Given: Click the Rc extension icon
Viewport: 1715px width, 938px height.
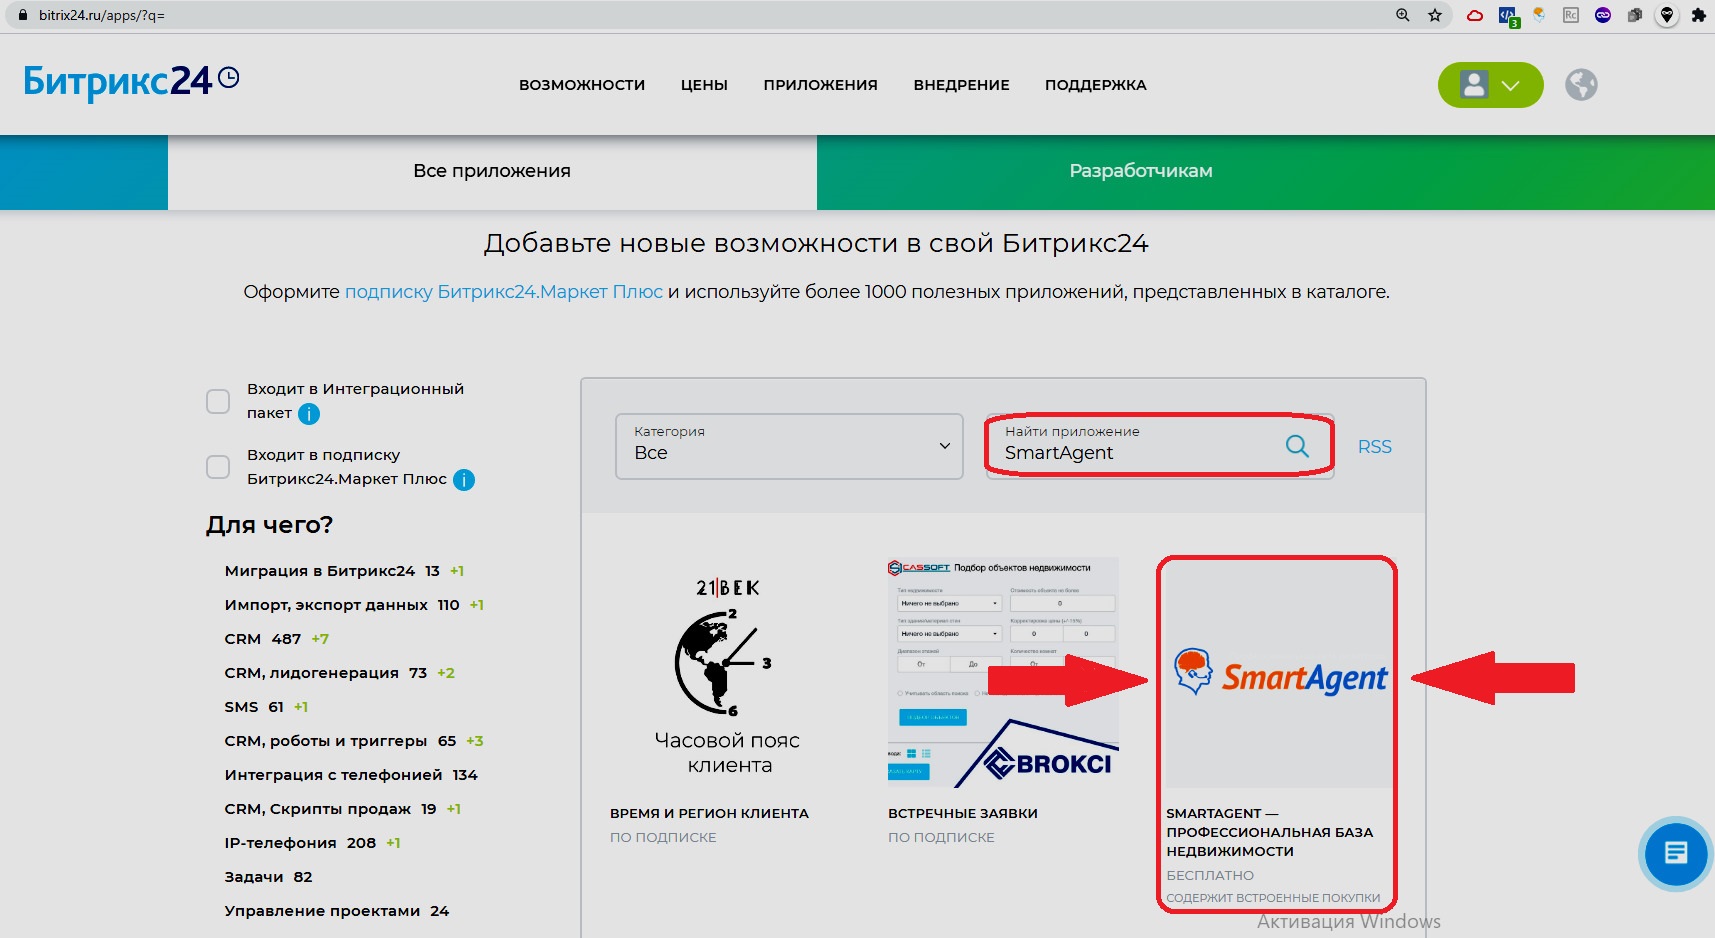Looking at the screenshot, I should tap(1571, 15).
